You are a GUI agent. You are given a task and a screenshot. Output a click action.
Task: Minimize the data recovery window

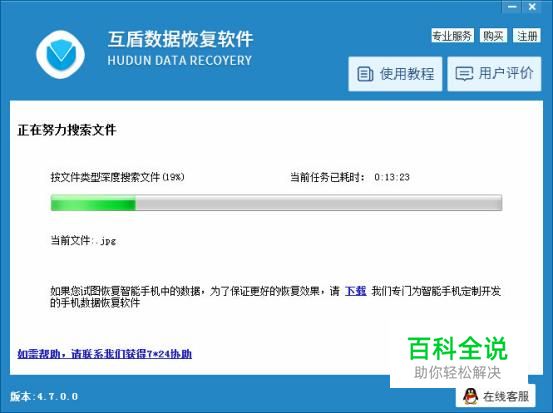pyautogui.click(x=512, y=7)
